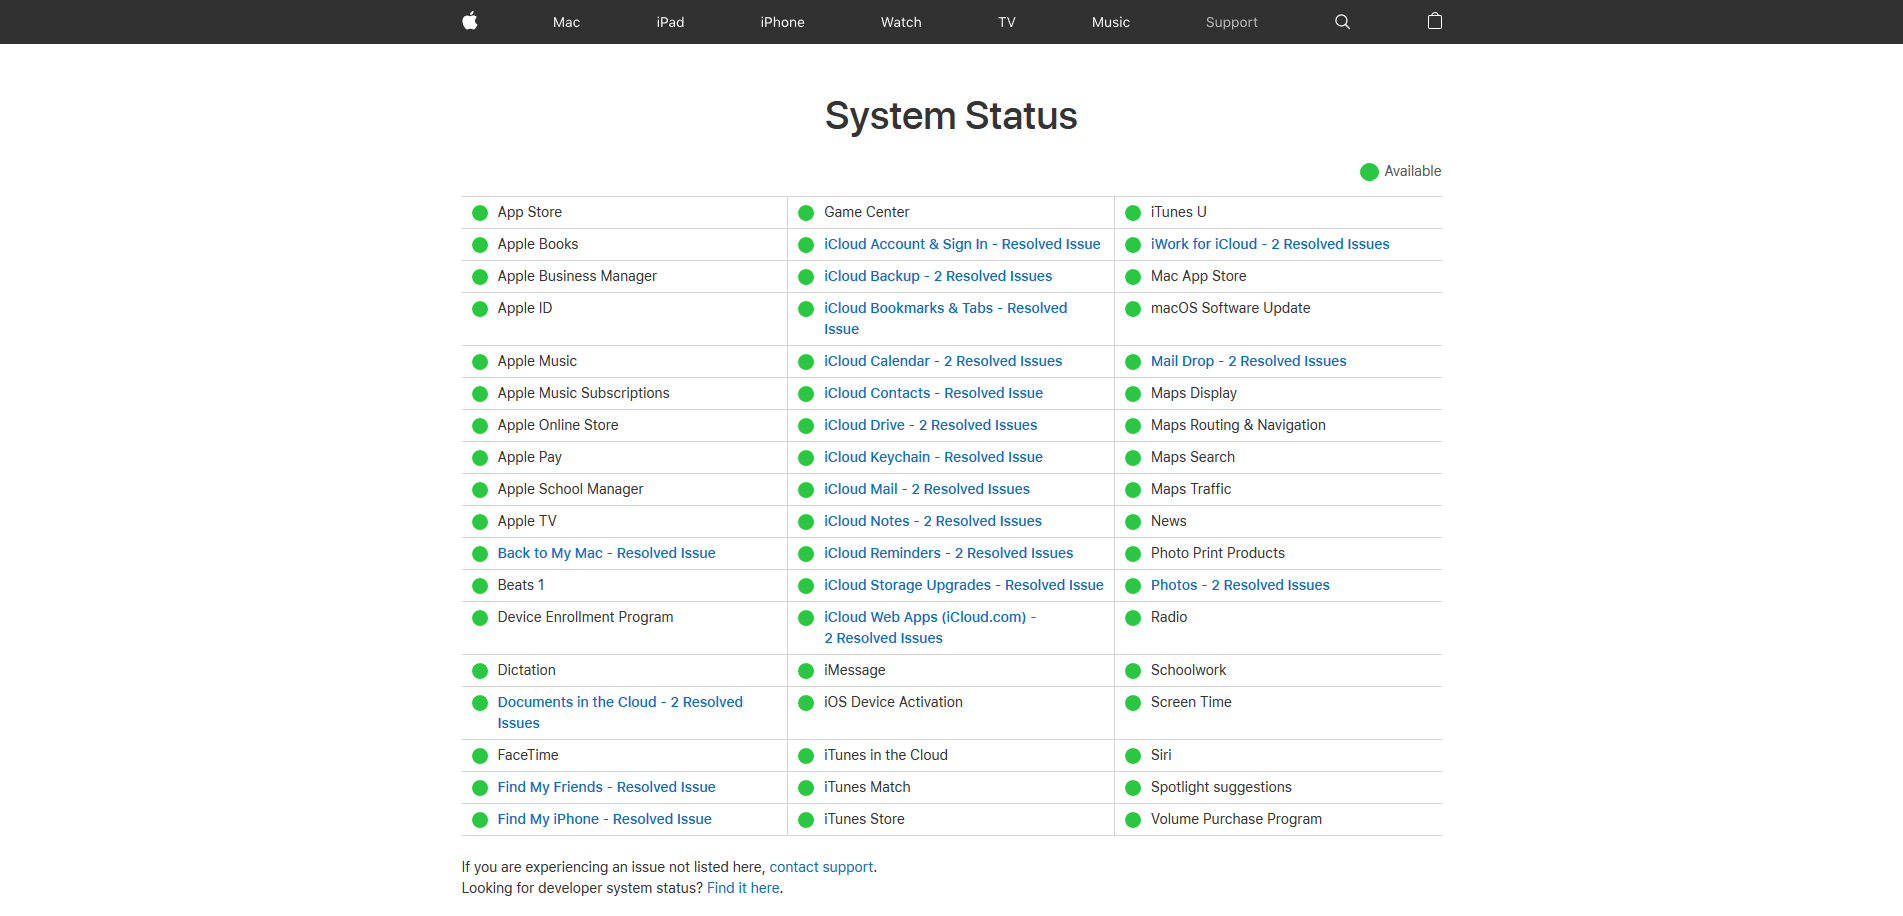Click green status dot beside Siri
Image resolution: width=1903 pixels, height=916 pixels.
pyautogui.click(x=1133, y=756)
